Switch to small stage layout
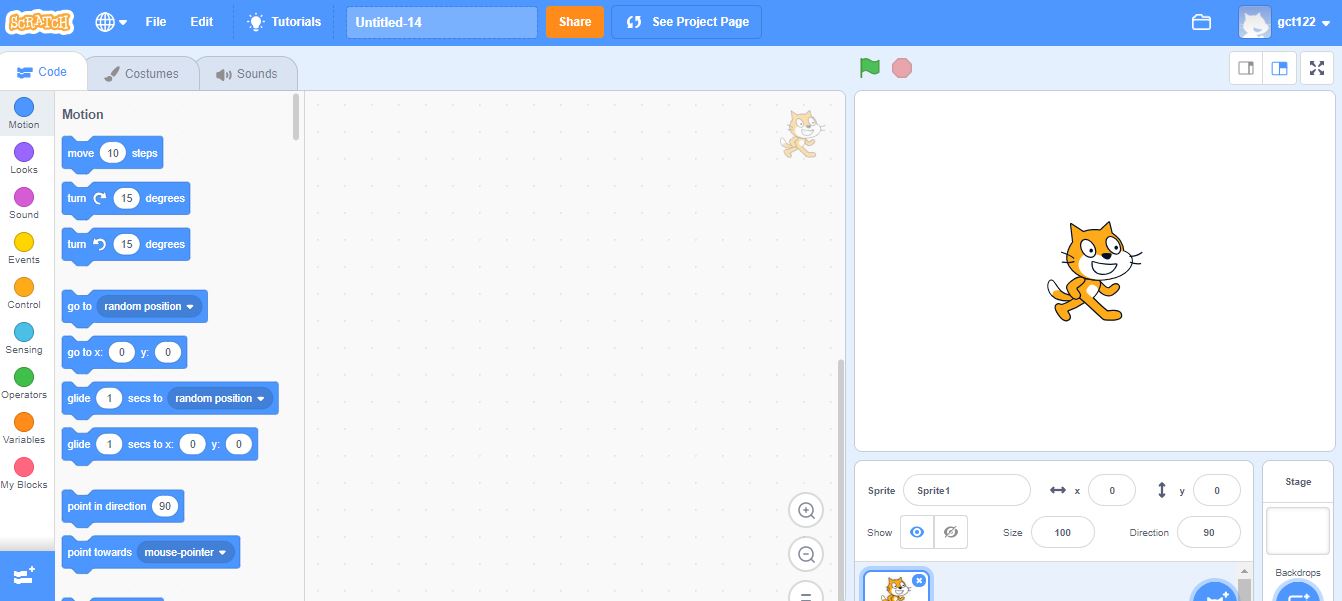The width and height of the screenshot is (1342, 601). click(x=1246, y=68)
